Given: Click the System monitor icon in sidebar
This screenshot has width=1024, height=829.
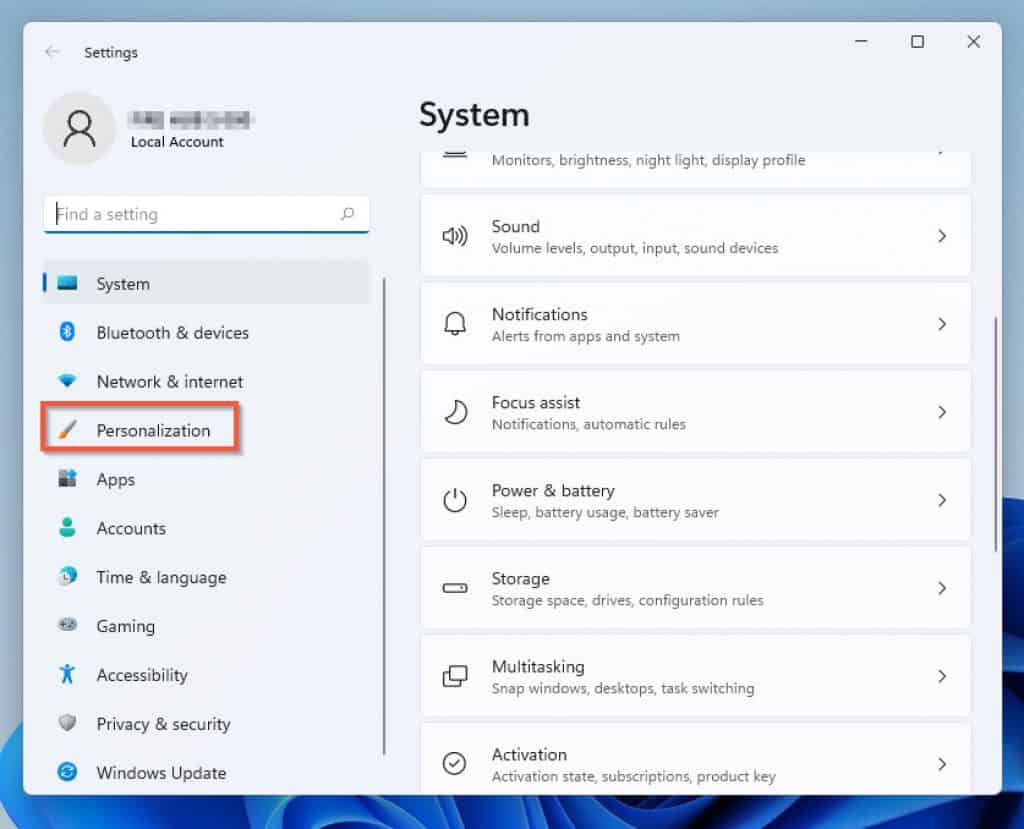Looking at the screenshot, I should click(x=67, y=283).
